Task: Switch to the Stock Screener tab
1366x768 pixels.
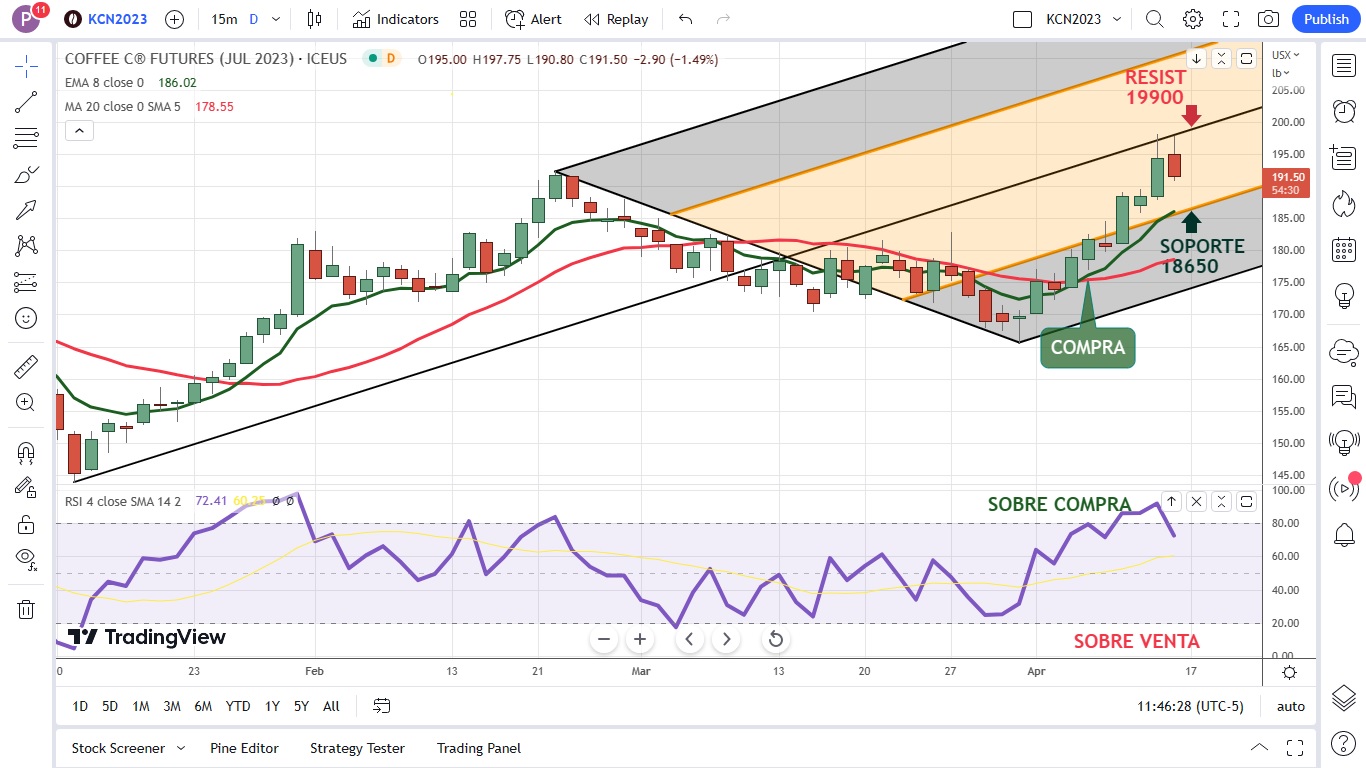Action: pyautogui.click(x=118, y=748)
